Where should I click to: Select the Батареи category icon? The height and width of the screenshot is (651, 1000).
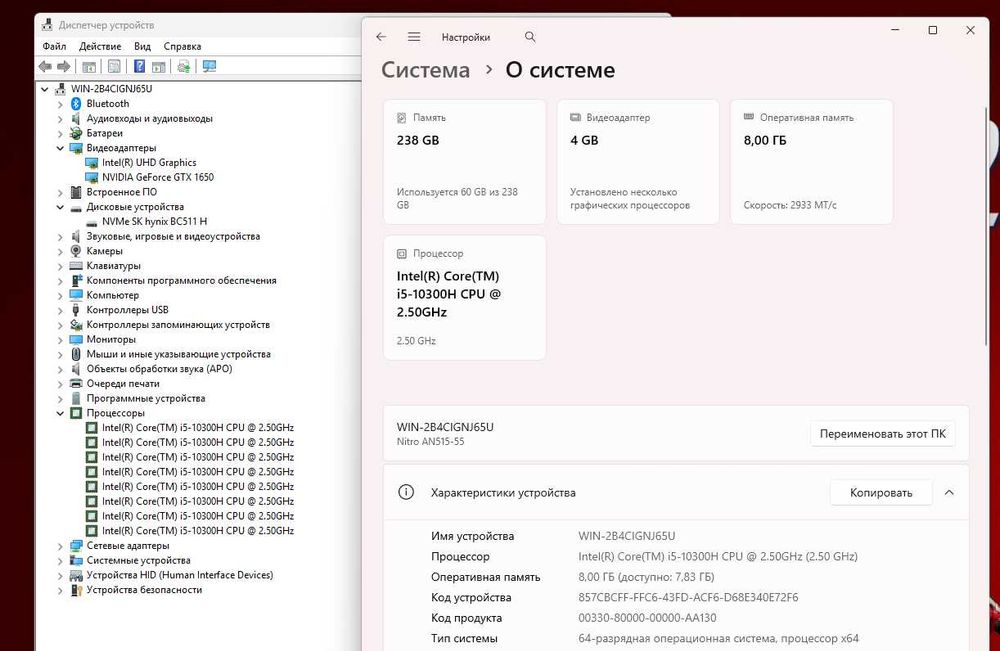tap(76, 133)
